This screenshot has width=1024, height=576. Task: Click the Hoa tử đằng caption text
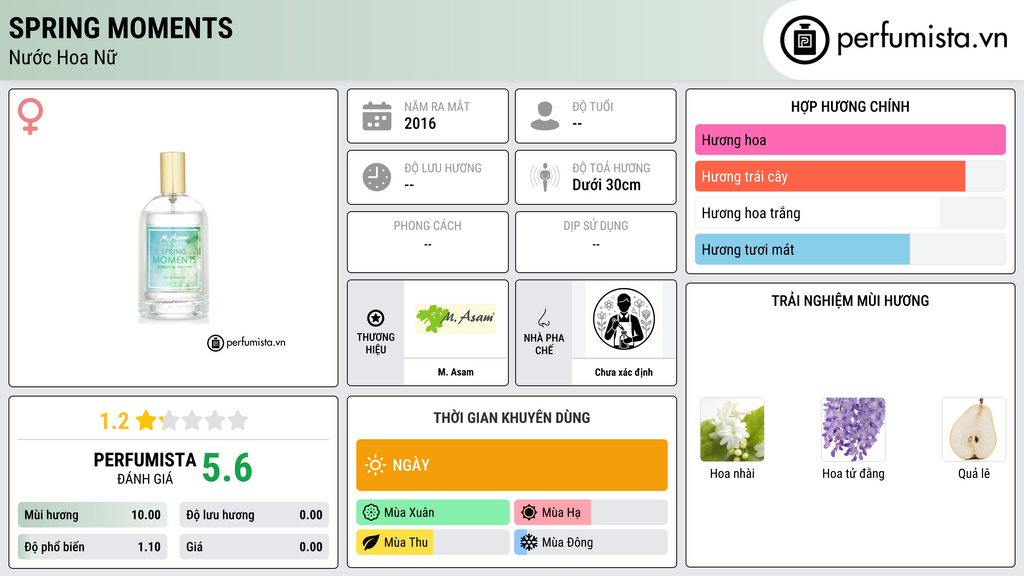pyautogui.click(x=853, y=473)
